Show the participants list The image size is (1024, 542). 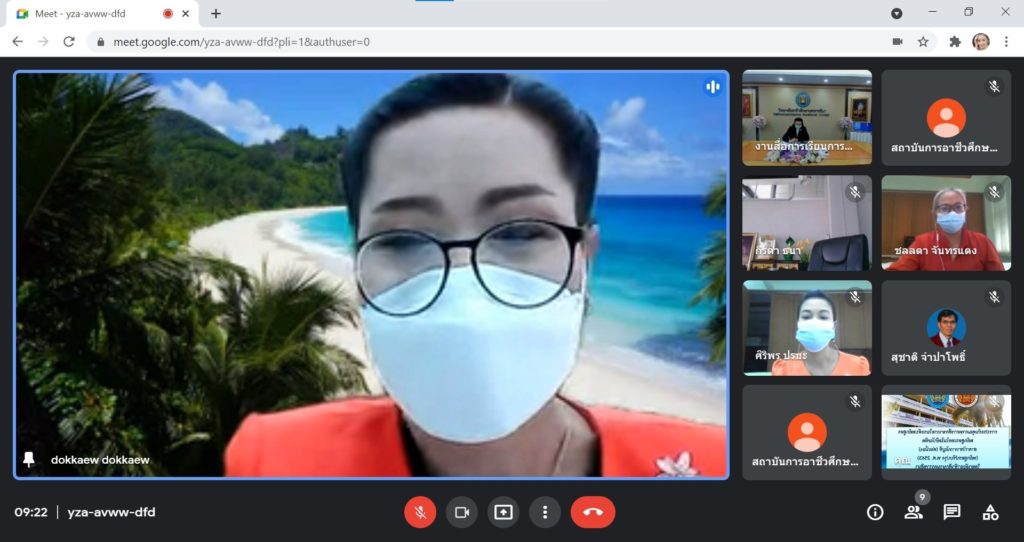click(913, 512)
